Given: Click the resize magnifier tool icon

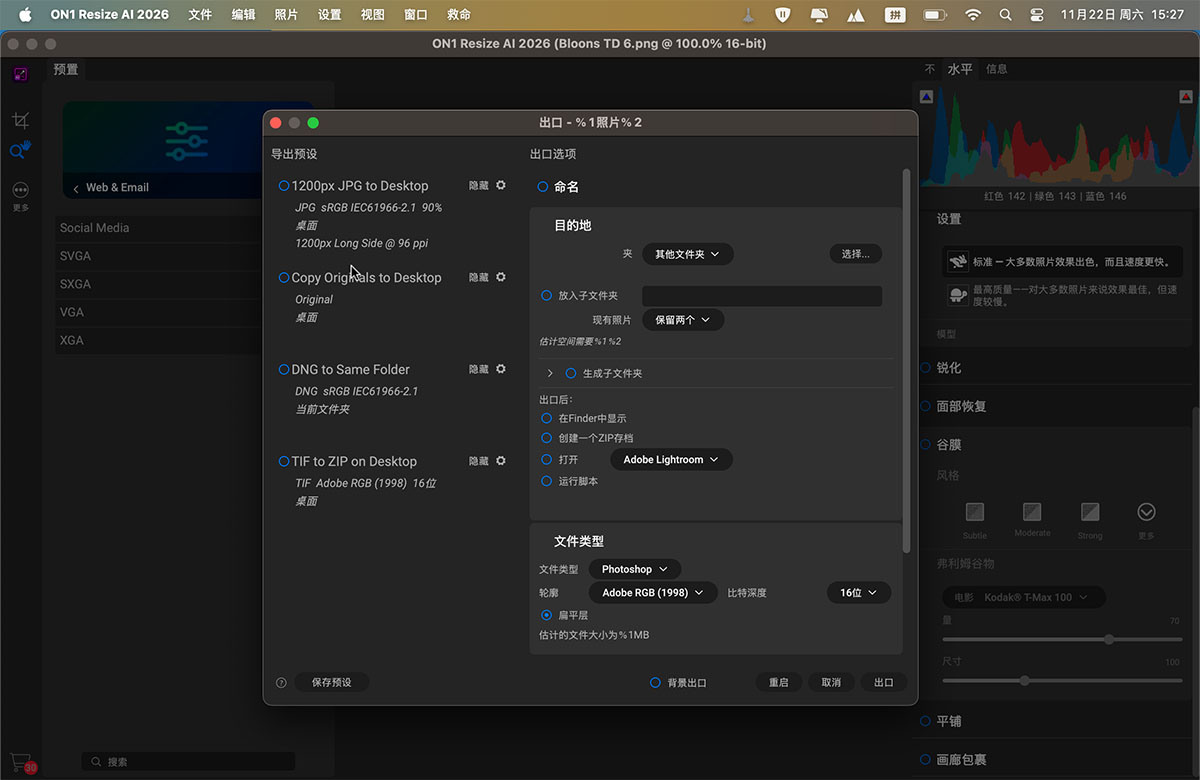Looking at the screenshot, I should 20,150.
